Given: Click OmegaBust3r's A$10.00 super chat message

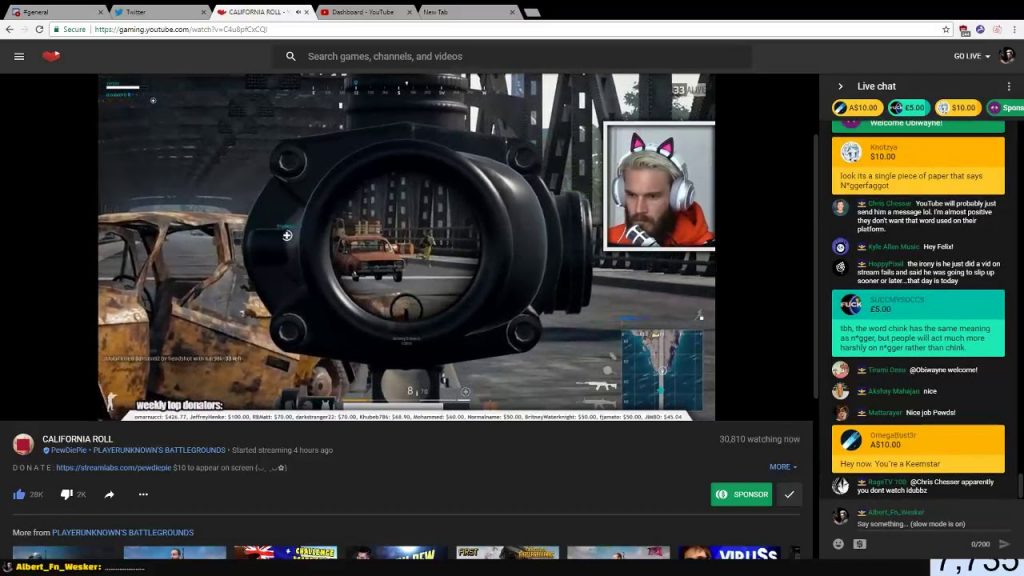Looking at the screenshot, I should pyautogui.click(x=918, y=449).
